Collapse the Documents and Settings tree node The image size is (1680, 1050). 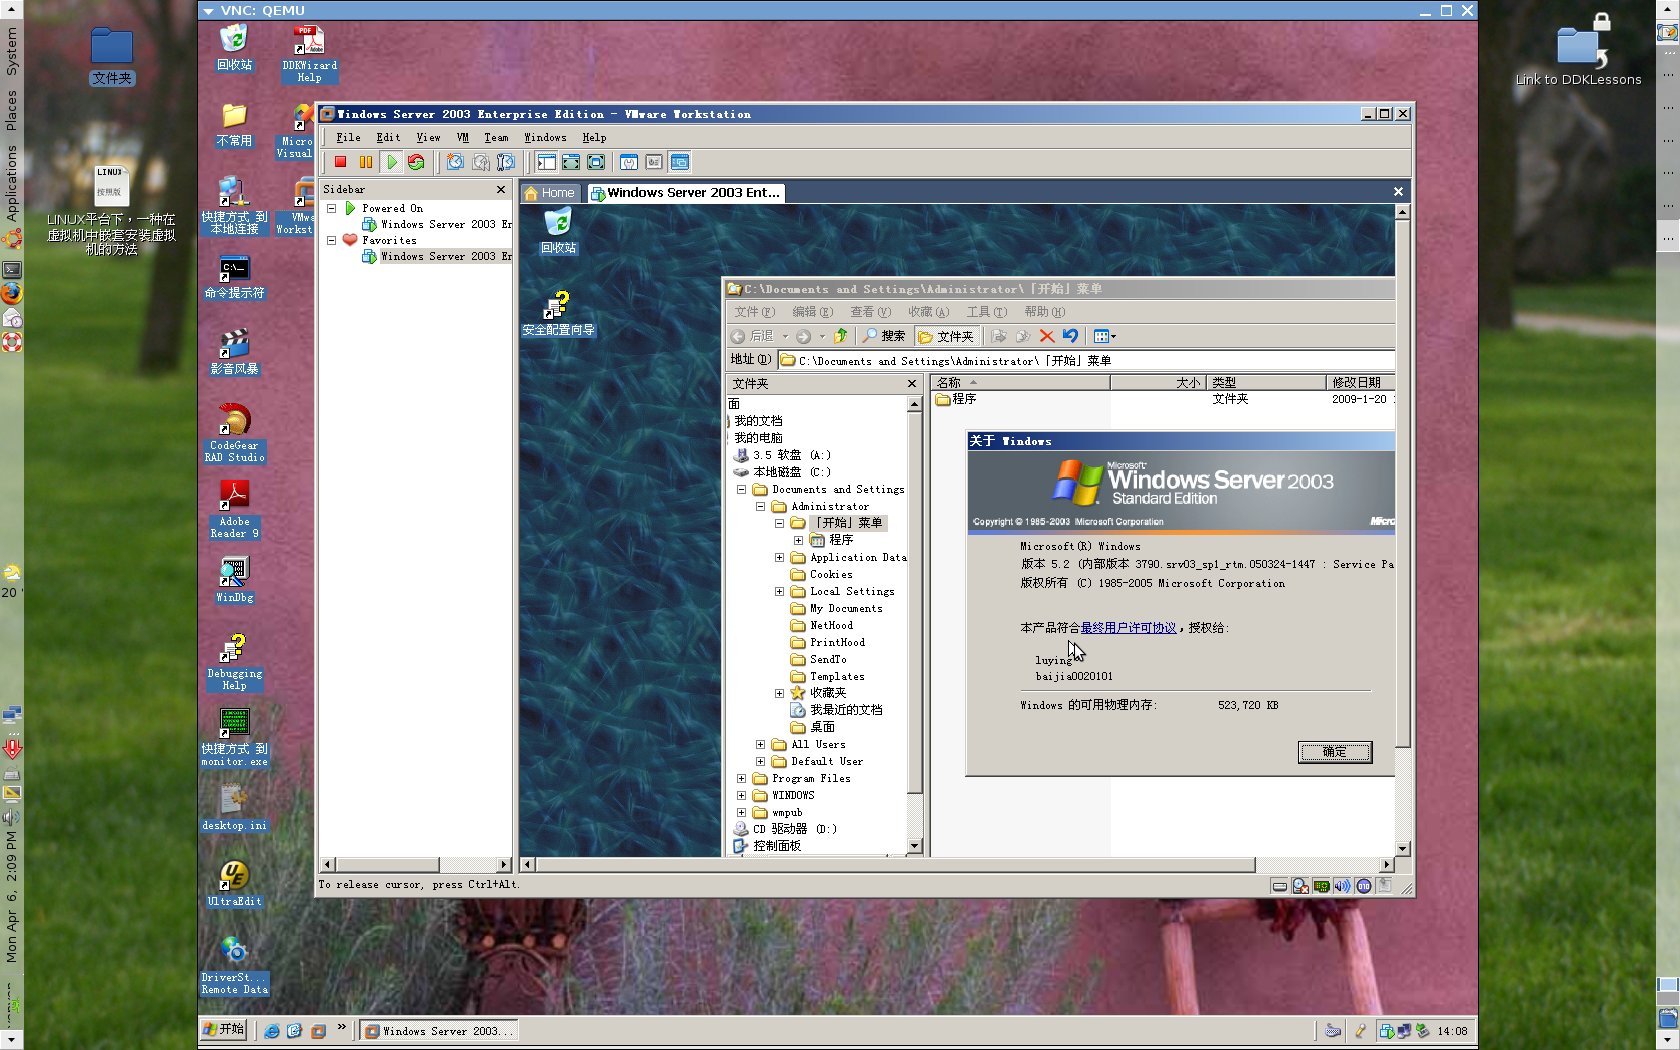coord(741,489)
